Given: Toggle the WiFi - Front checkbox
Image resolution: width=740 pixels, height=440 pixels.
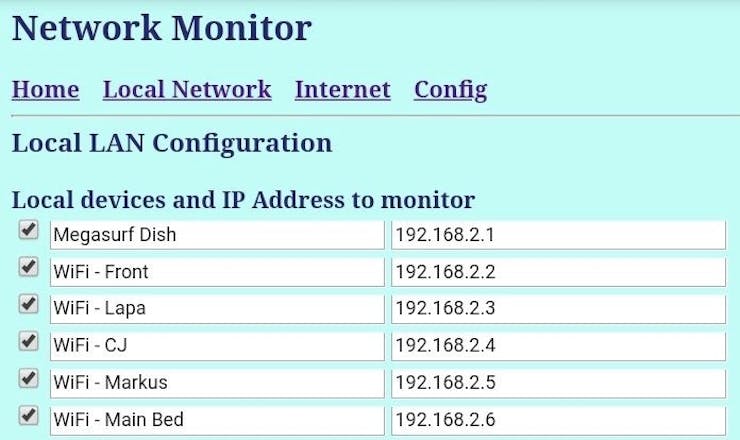Looking at the screenshot, I should 28,268.
